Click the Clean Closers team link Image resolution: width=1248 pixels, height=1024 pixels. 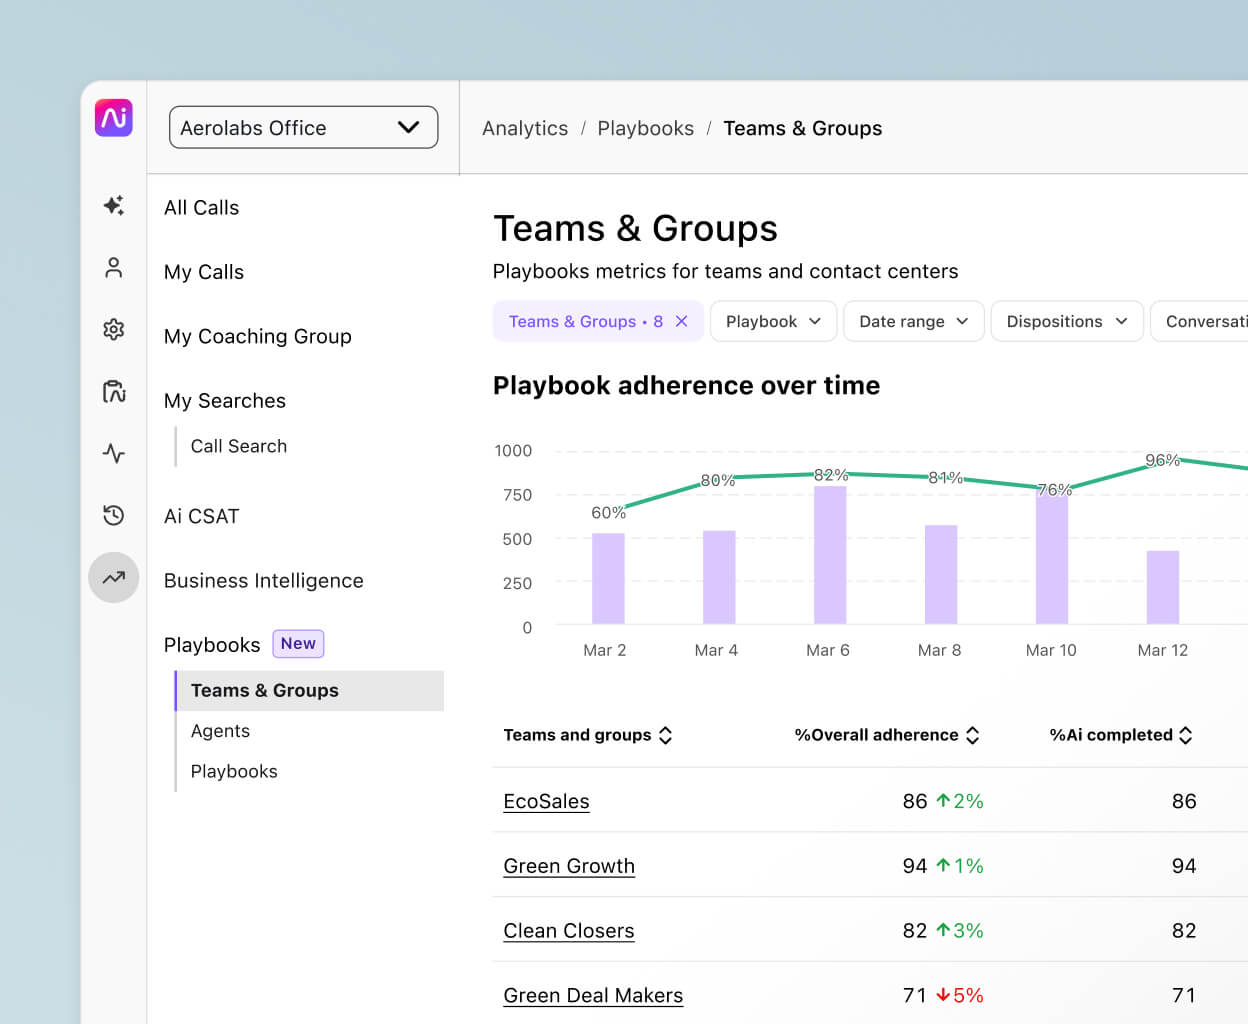pyautogui.click(x=568, y=931)
